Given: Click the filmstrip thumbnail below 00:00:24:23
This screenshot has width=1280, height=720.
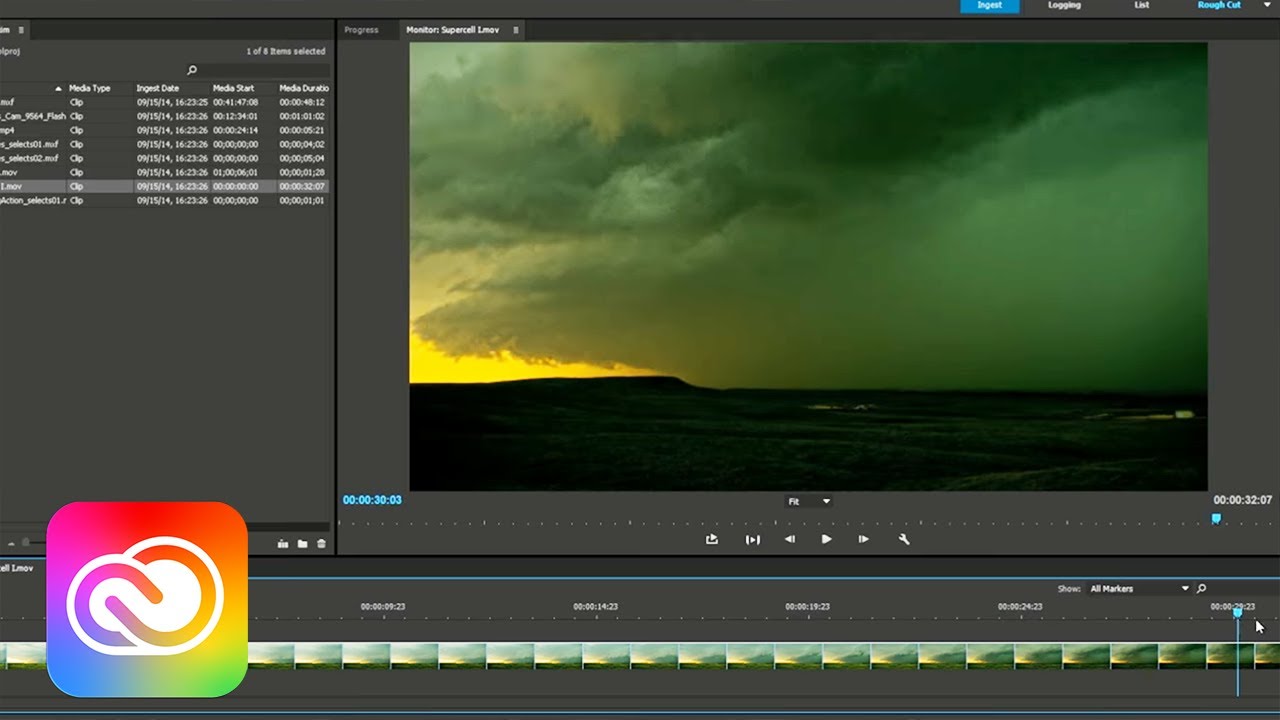Looking at the screenshot, I should click(x=1038, y=656).
